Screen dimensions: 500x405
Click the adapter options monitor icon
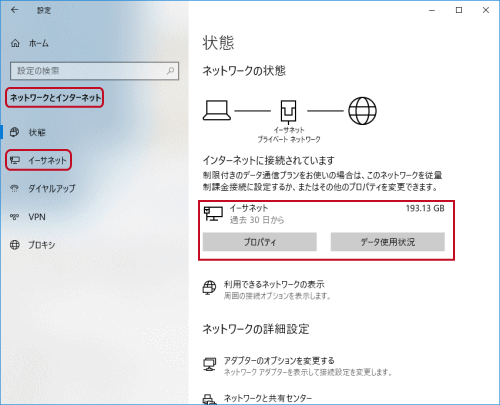click(209, 364)
